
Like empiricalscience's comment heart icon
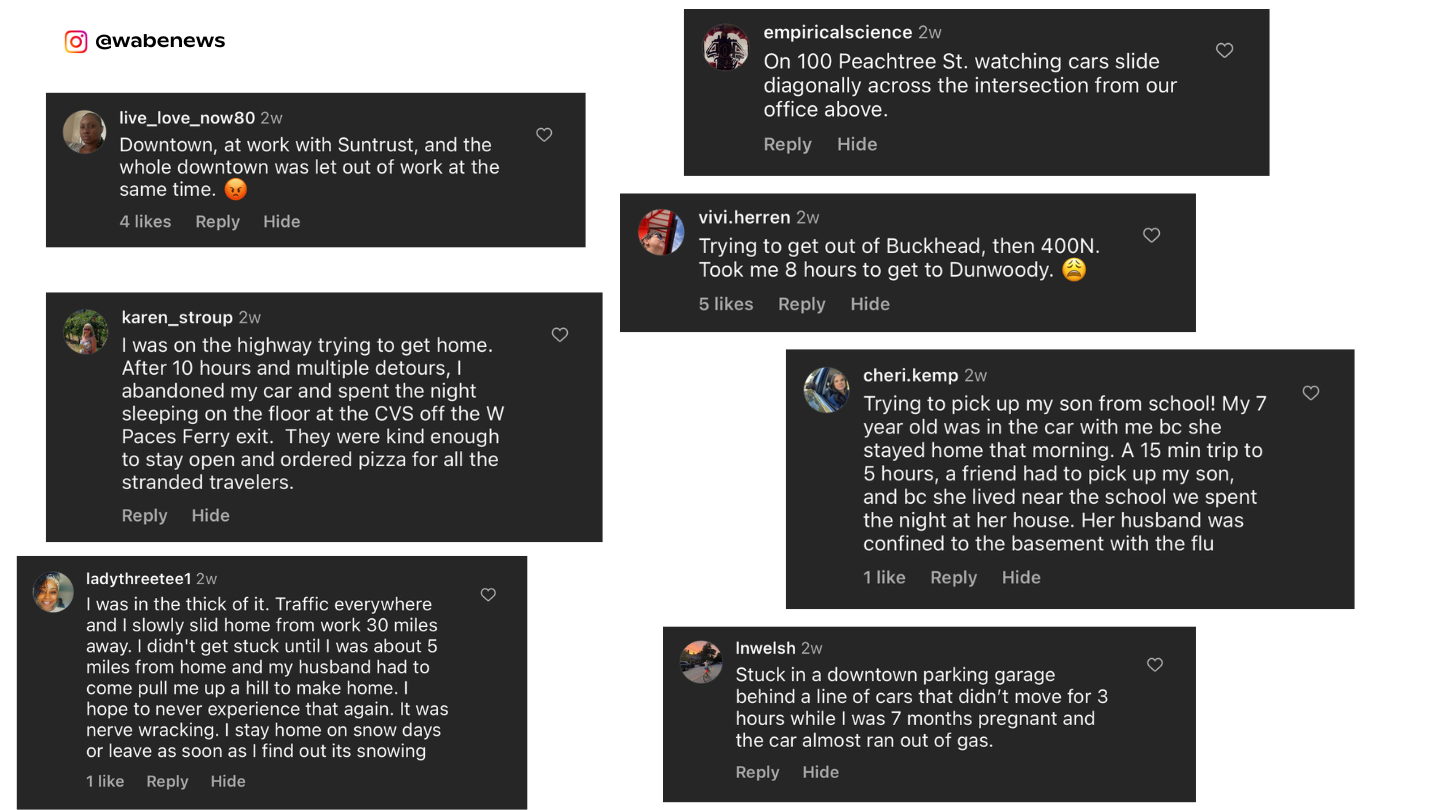(x=1224, y=50)
